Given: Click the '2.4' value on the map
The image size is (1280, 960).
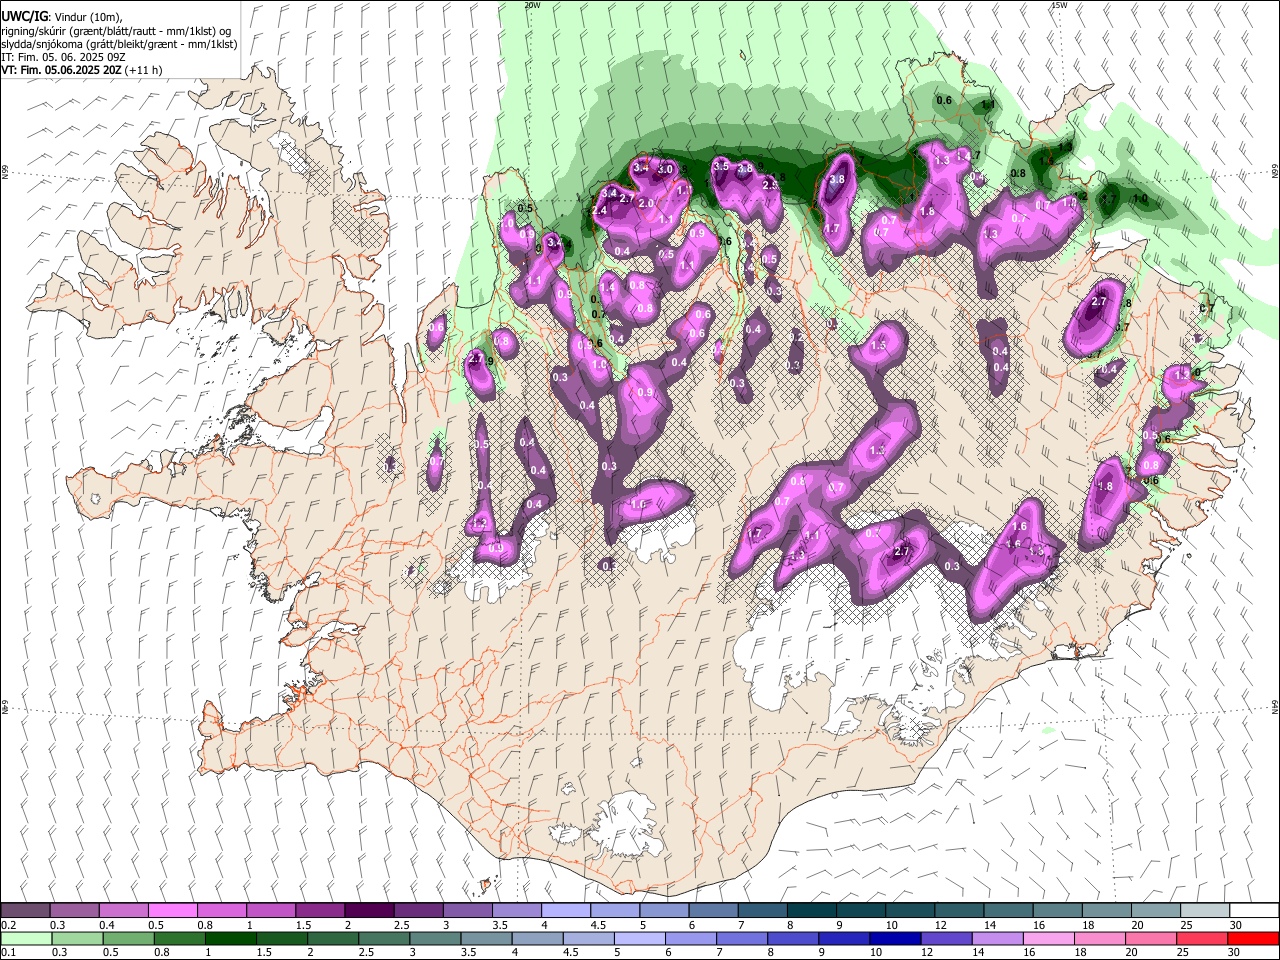Looking at the screenshot, I should pos(600,211).
